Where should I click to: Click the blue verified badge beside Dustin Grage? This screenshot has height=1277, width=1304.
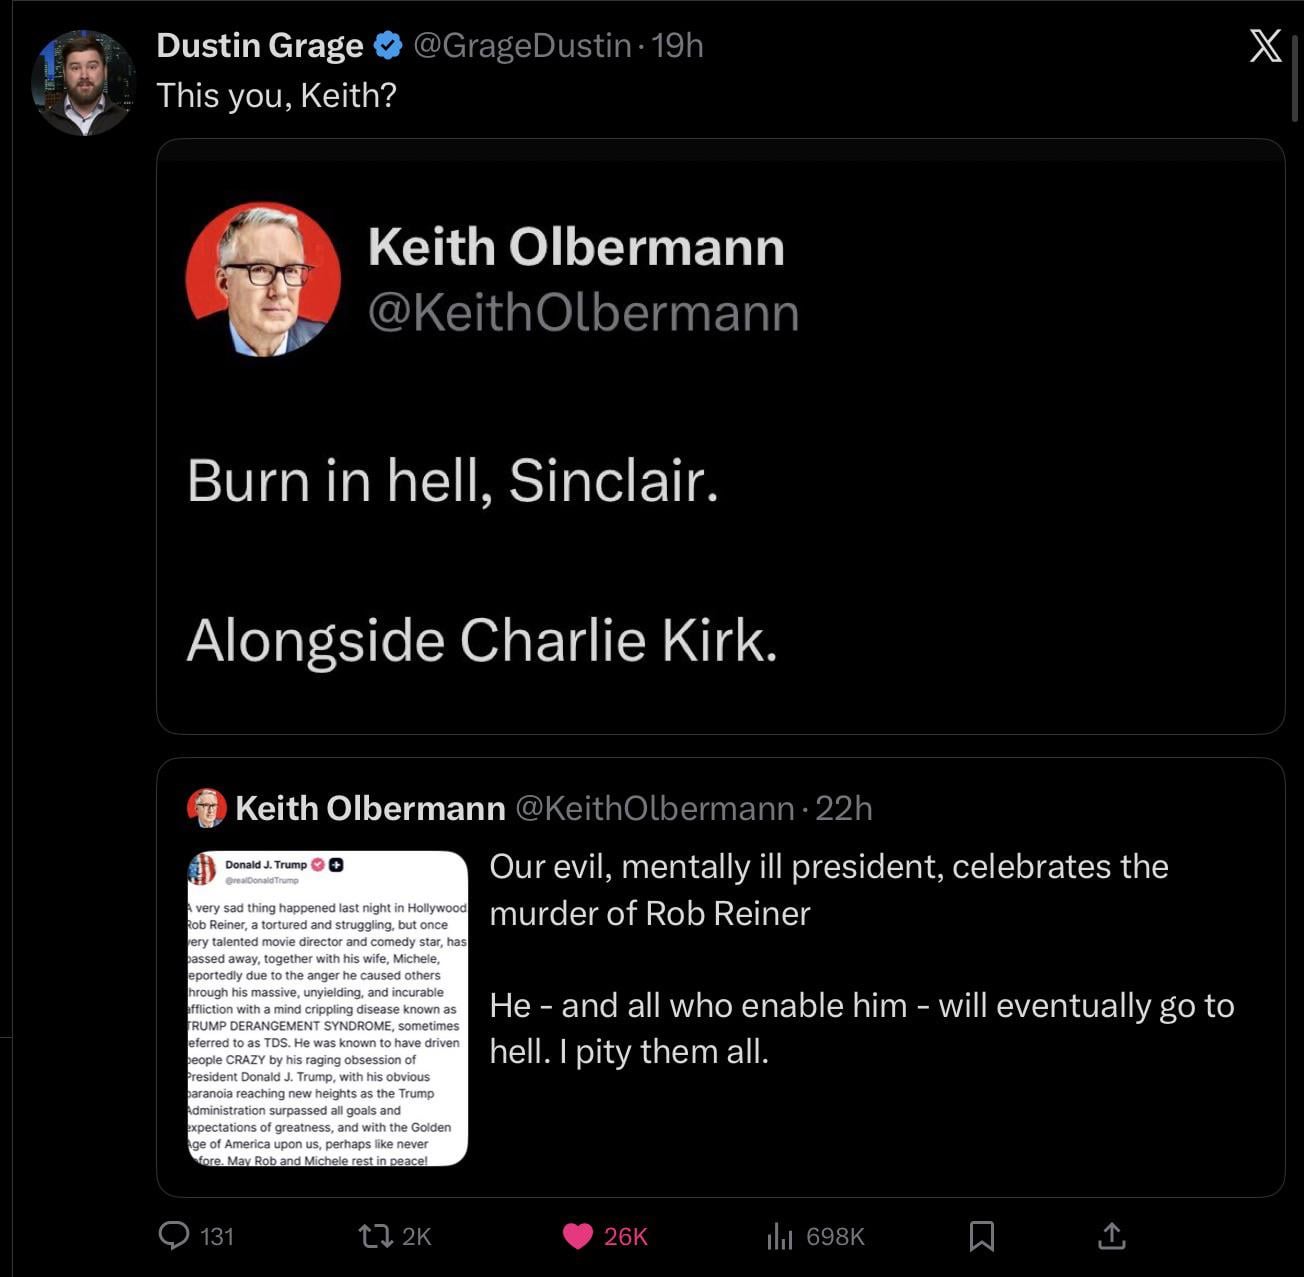[x=388, y=45]
